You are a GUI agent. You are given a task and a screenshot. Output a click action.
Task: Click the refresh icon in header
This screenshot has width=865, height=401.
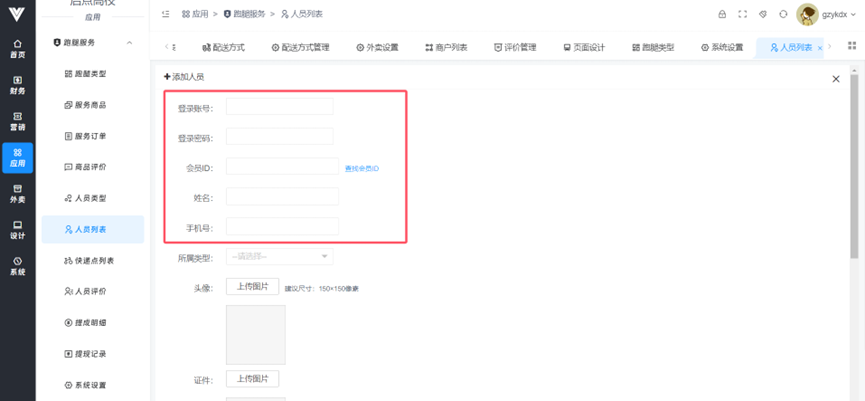click(x=783, y=14)
